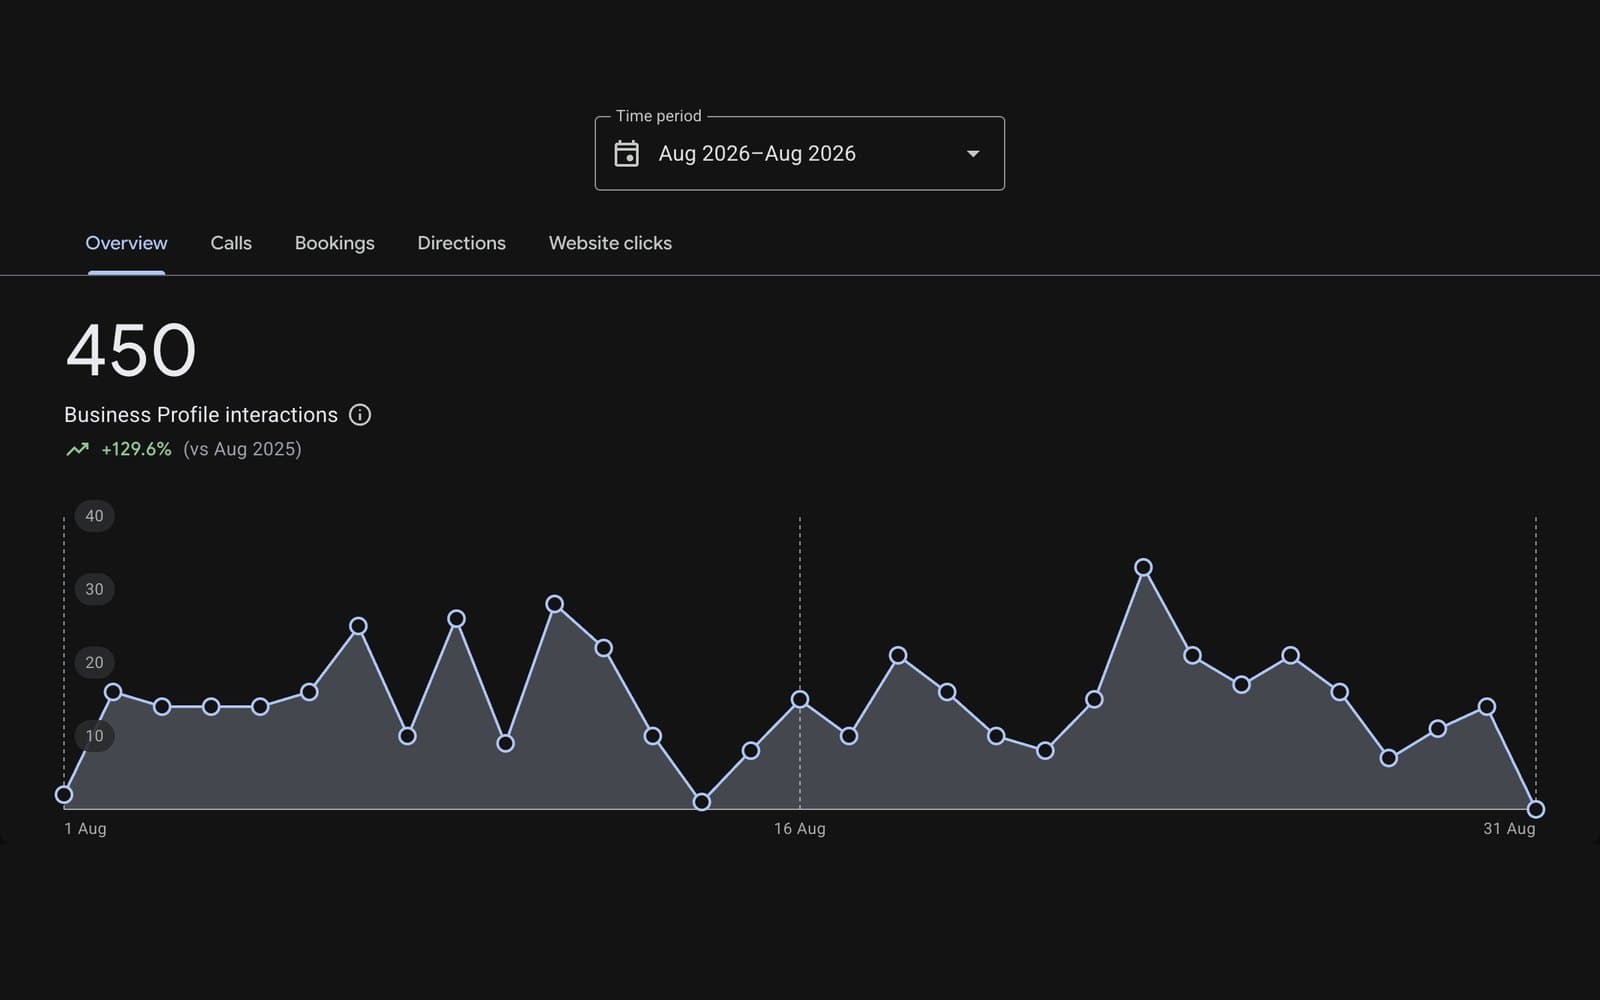This screenshot has height=1000, width=1600.
Task: Click the 20 y-axis label
Action: coord(94,662)
